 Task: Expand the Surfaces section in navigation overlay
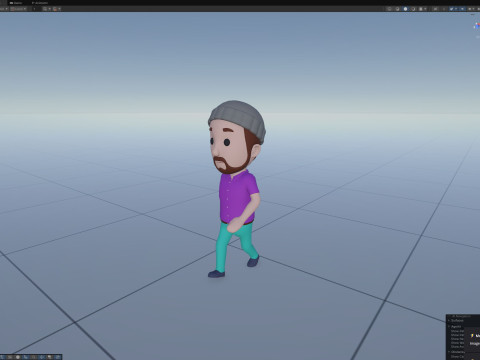click(x=457, y=320)
